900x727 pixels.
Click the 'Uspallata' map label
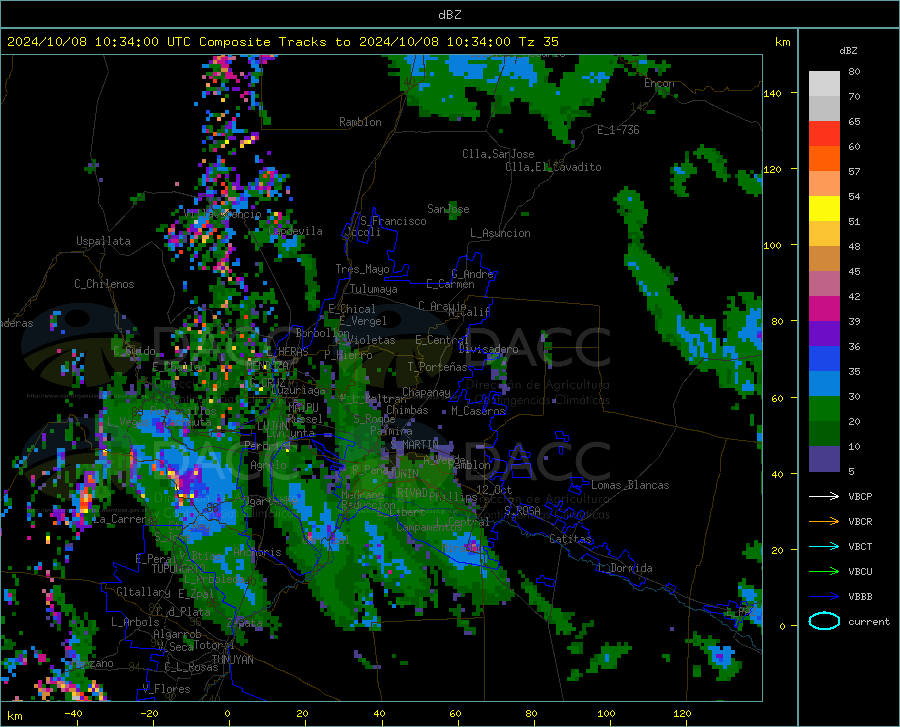(x=103, y=241)
